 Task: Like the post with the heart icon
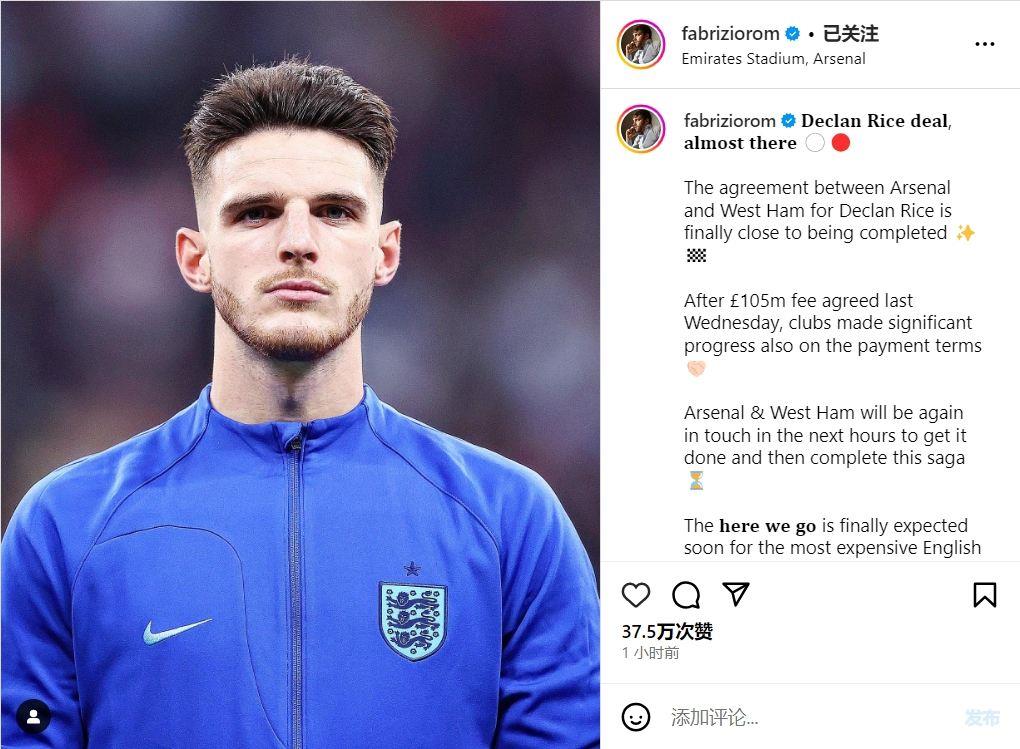pos(636,595)
